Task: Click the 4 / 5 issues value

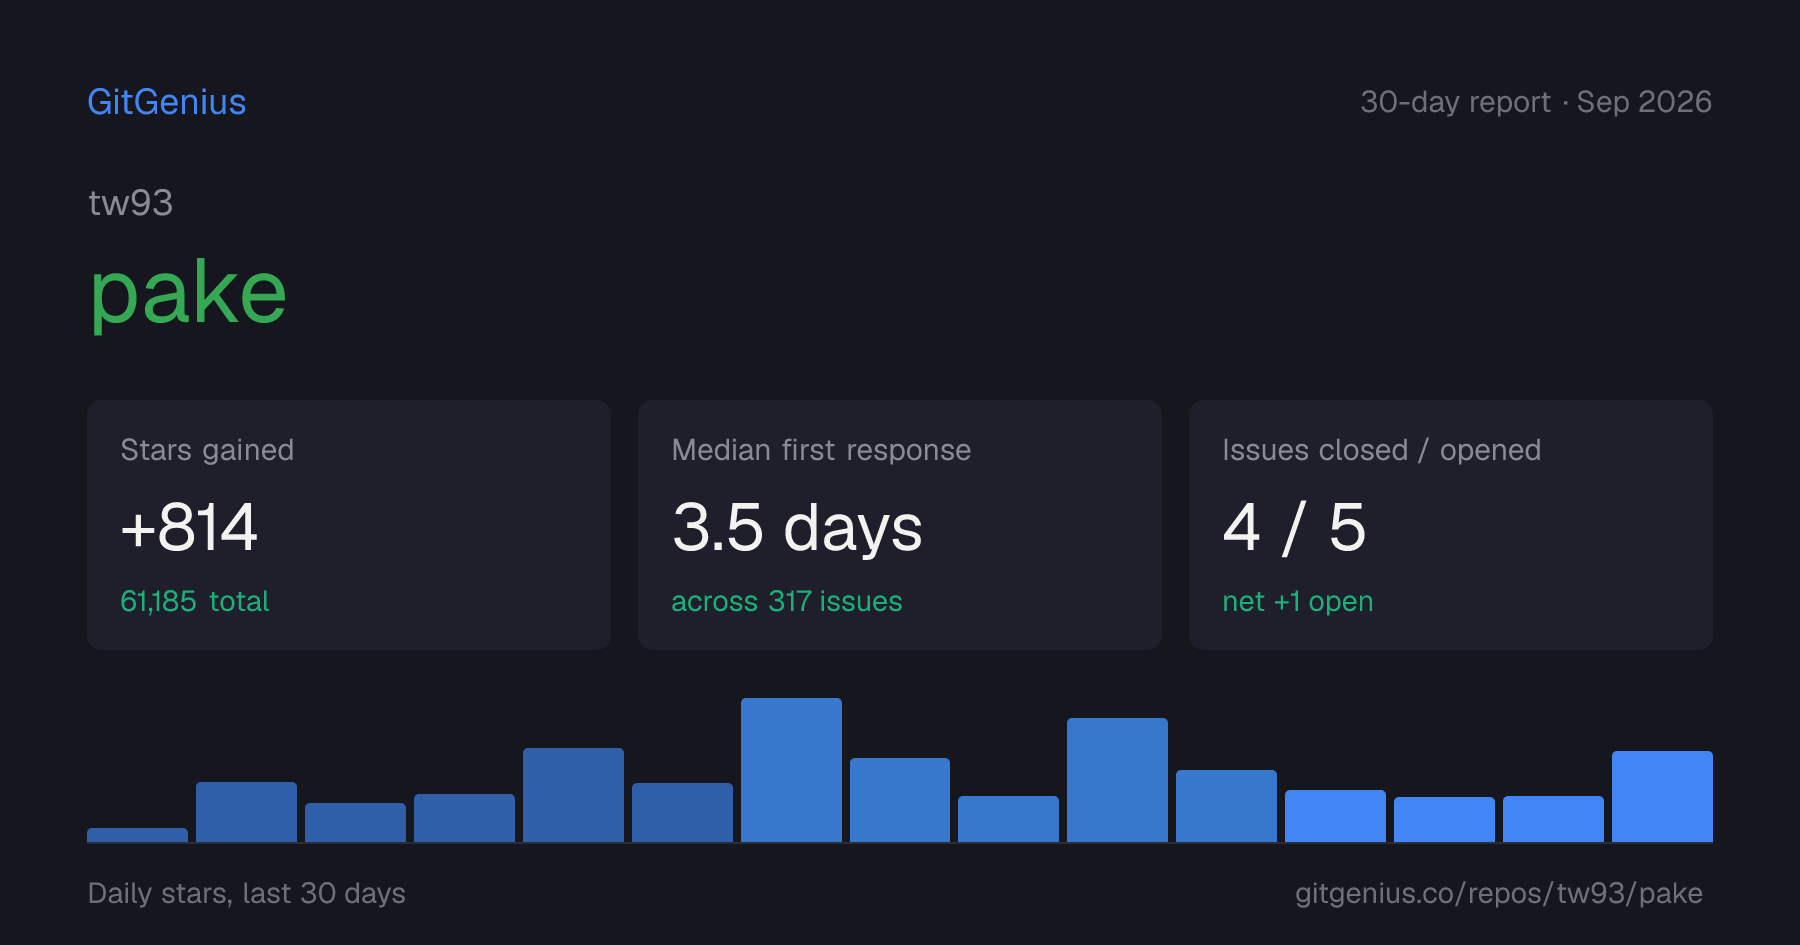Action: 1294,528
